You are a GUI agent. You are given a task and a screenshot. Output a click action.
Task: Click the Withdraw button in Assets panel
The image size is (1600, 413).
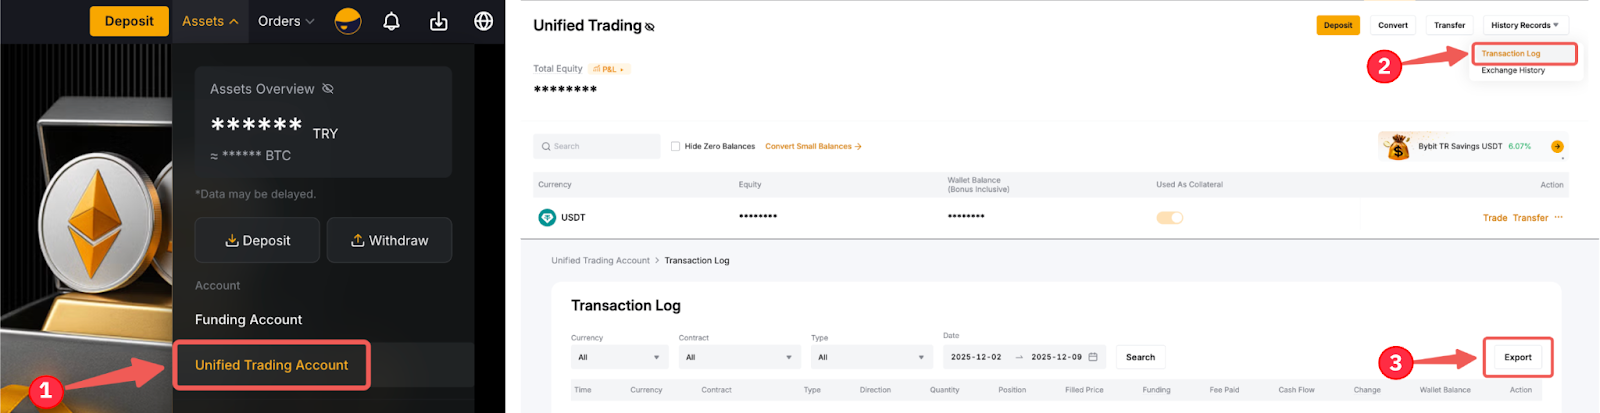(x=389, y=240)
